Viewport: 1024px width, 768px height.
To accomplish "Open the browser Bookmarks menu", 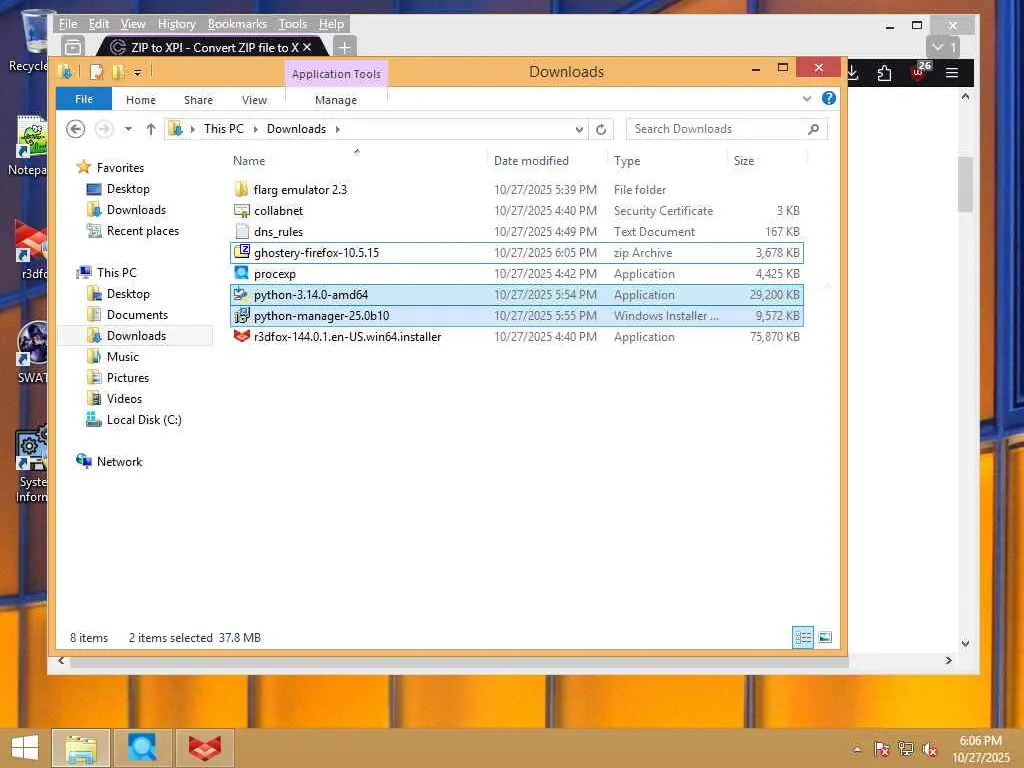I will point(237,24).
